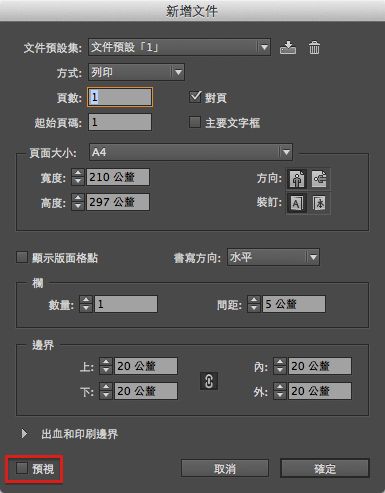The image size is (385, 493).
Task: Select right-to-left binding icon
Action: [319, 203]
